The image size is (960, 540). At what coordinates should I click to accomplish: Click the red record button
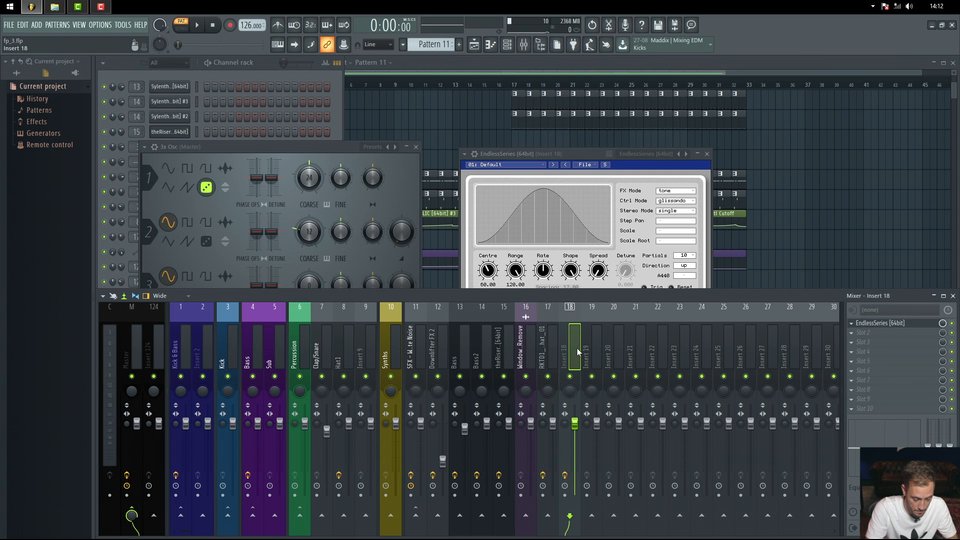pos(230,25)
